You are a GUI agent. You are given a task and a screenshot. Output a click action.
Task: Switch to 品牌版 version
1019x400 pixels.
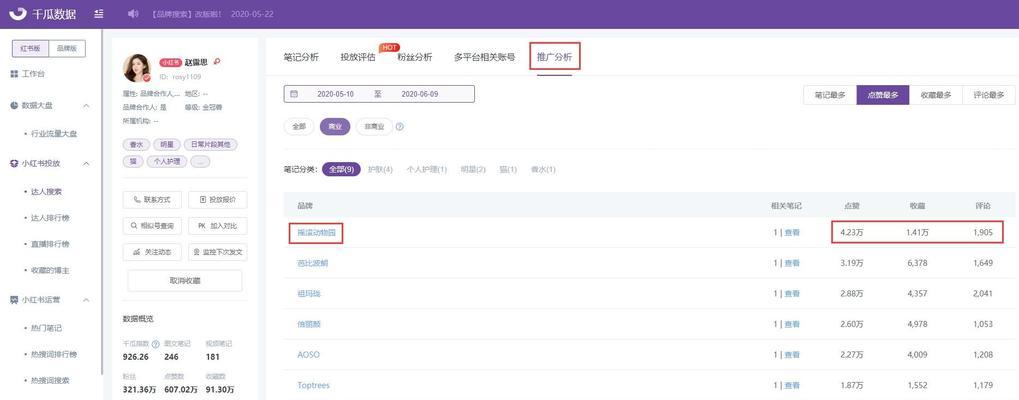point(66,49)
